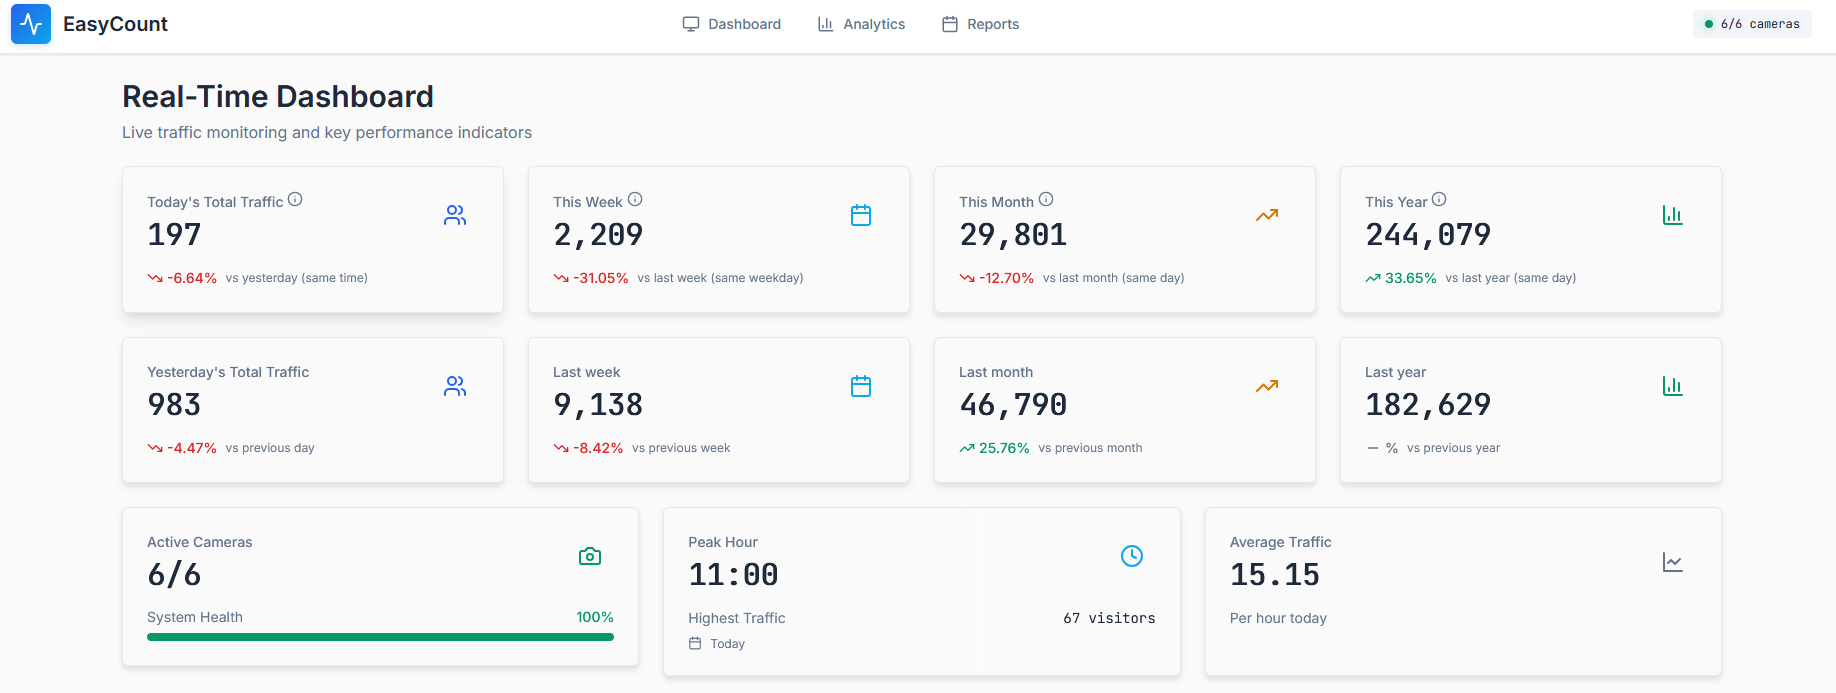Click the 'vs previous year' label
Screen dimensions: 1836x693
[1453, 448]
